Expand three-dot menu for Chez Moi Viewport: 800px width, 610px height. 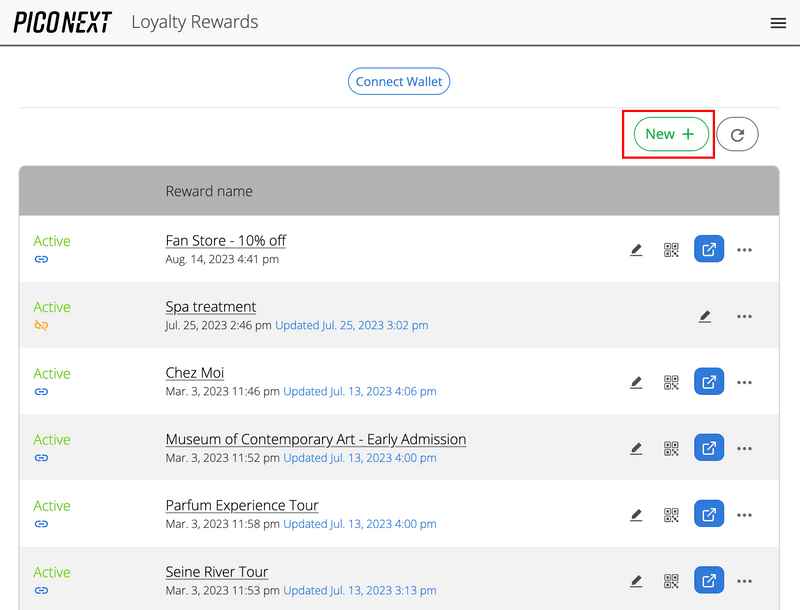744,382
